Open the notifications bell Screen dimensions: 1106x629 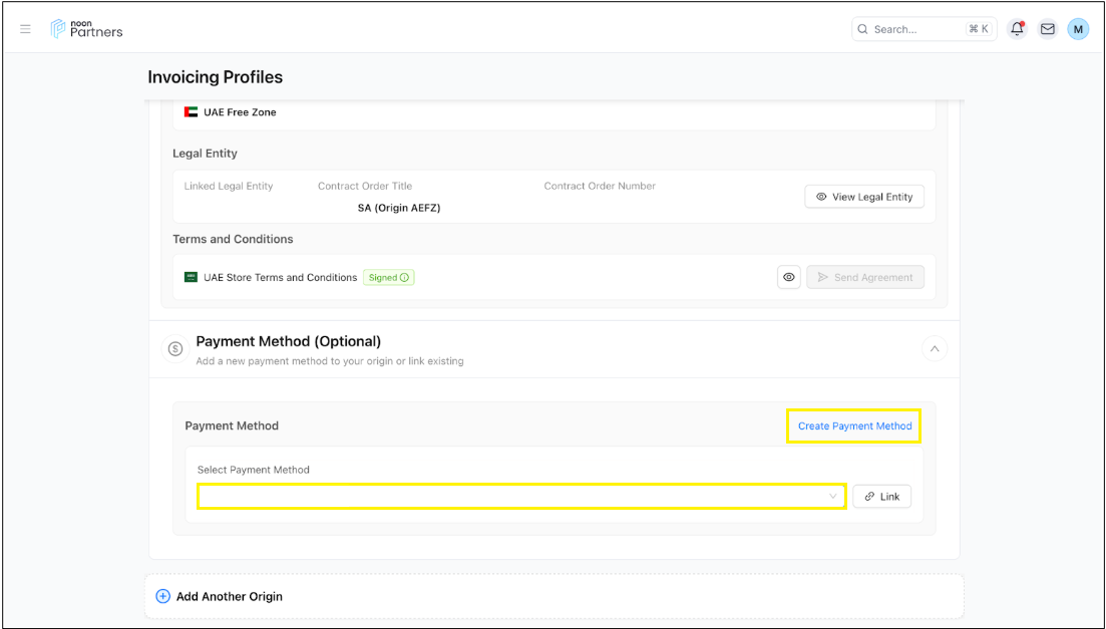coord(1017,29)
